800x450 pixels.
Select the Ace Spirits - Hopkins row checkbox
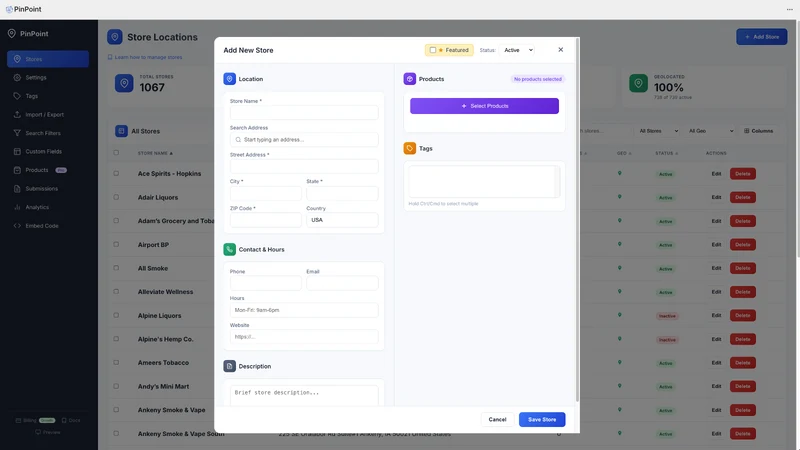(x=116, y=173)
